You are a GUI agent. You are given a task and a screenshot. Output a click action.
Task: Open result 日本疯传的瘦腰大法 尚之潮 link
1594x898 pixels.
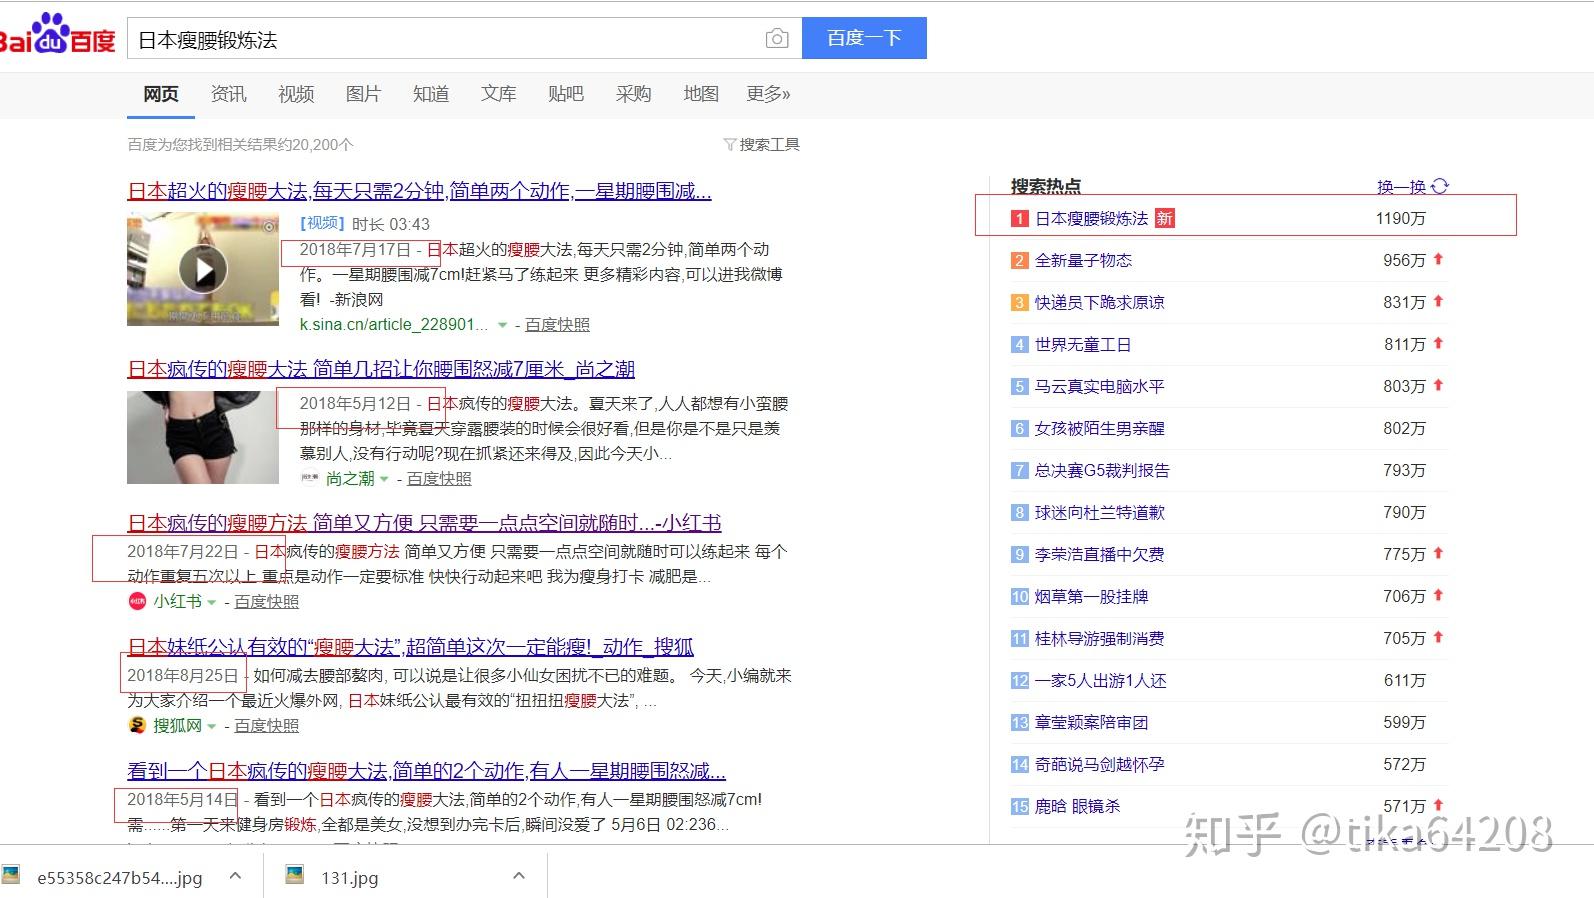381,369
